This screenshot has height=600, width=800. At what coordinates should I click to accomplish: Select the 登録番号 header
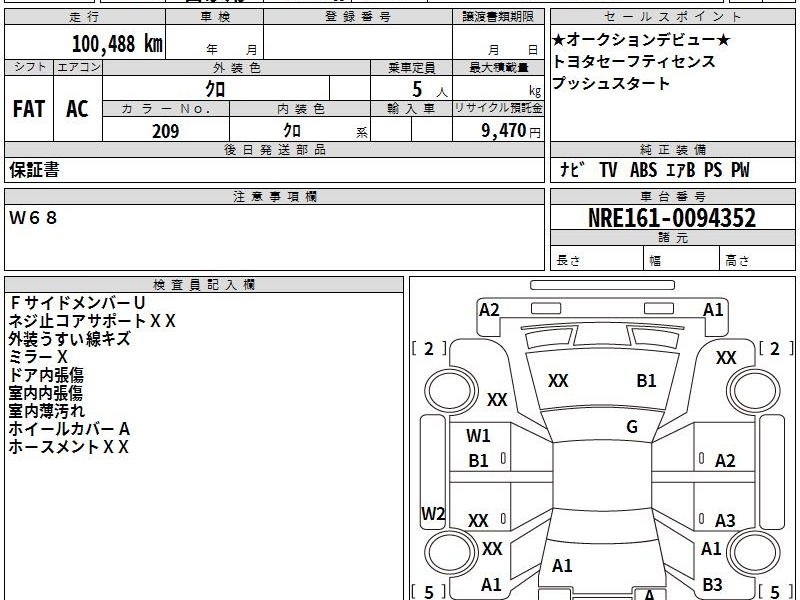coord(358,17)
